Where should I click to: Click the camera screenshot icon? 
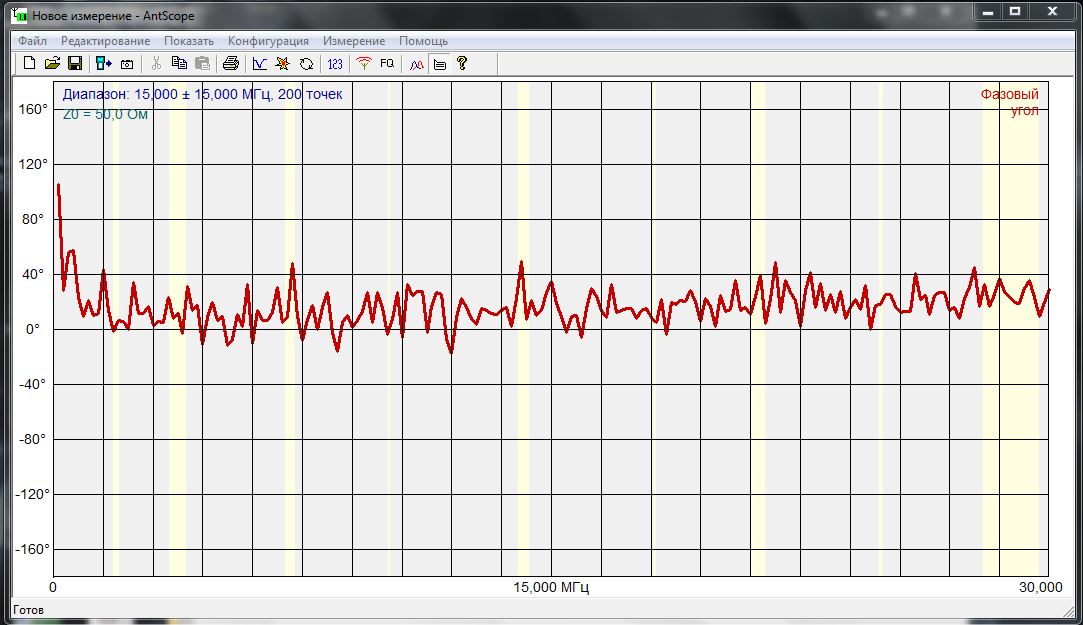point(127,63)
